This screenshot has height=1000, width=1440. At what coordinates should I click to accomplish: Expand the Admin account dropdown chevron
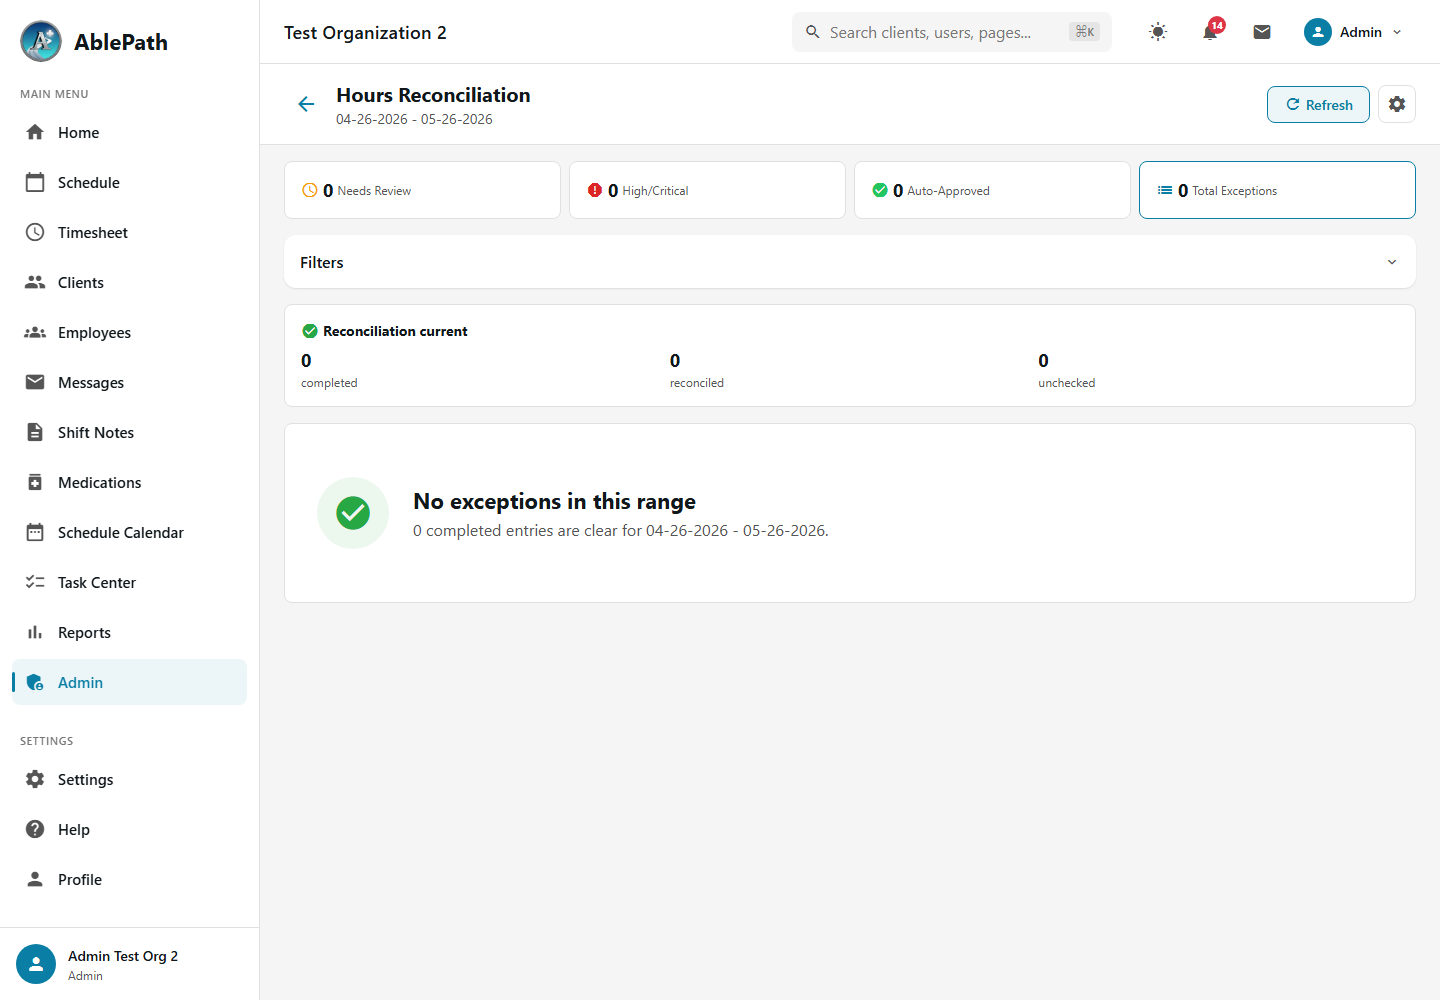click(1397, 32)
